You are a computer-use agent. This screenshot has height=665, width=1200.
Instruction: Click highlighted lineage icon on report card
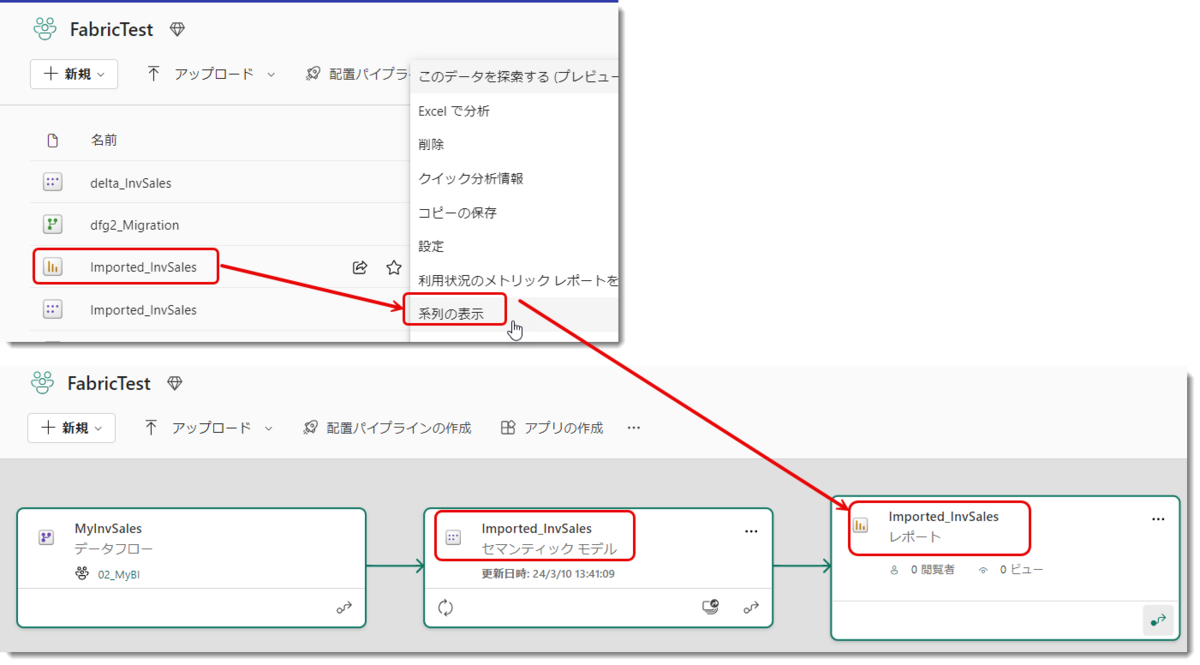coord(1158,620)
